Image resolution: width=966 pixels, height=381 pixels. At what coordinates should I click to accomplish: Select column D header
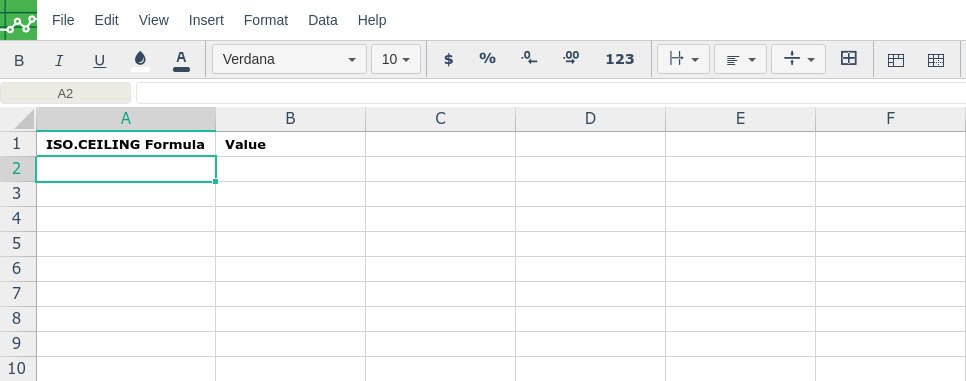590,119
